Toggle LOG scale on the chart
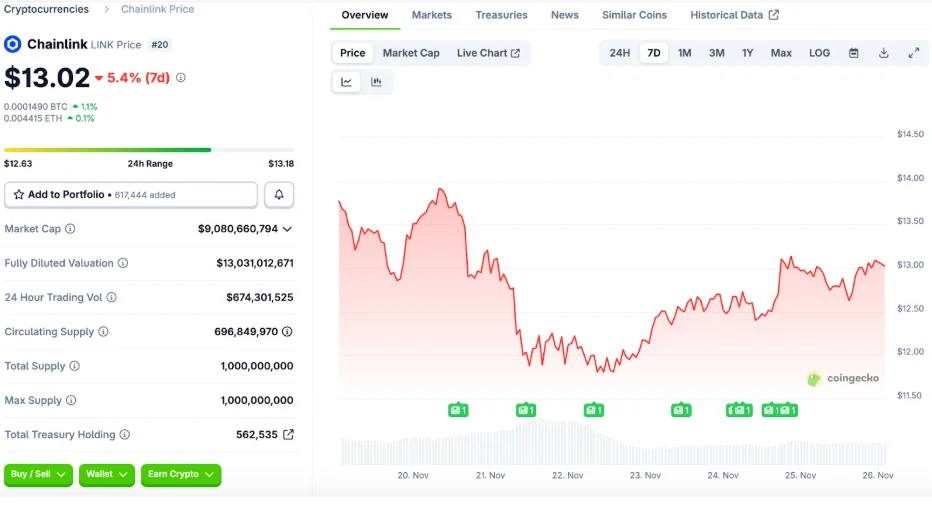The image size is (932, 508). pos(819,53)
